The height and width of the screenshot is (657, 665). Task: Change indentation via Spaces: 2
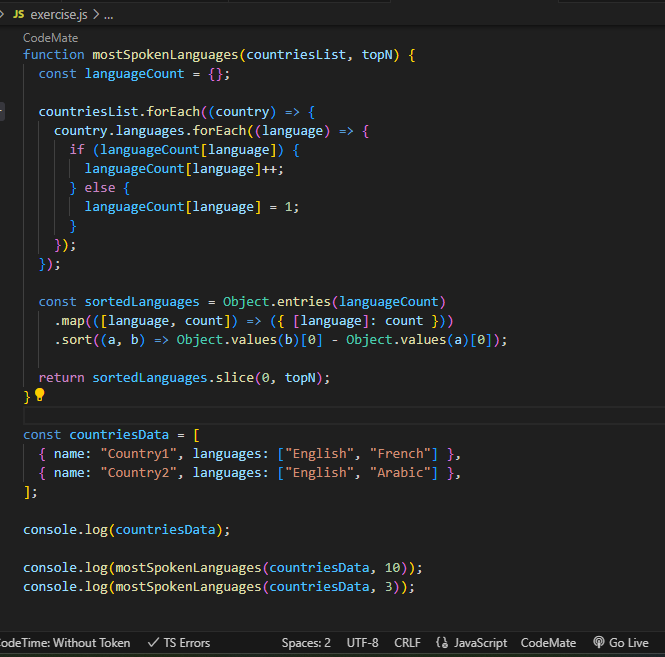306,643
